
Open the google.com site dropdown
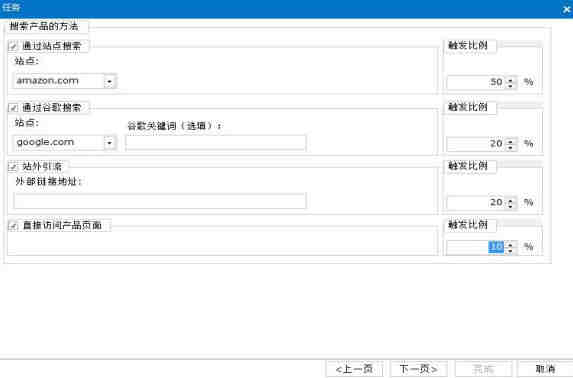pos(109,143)
